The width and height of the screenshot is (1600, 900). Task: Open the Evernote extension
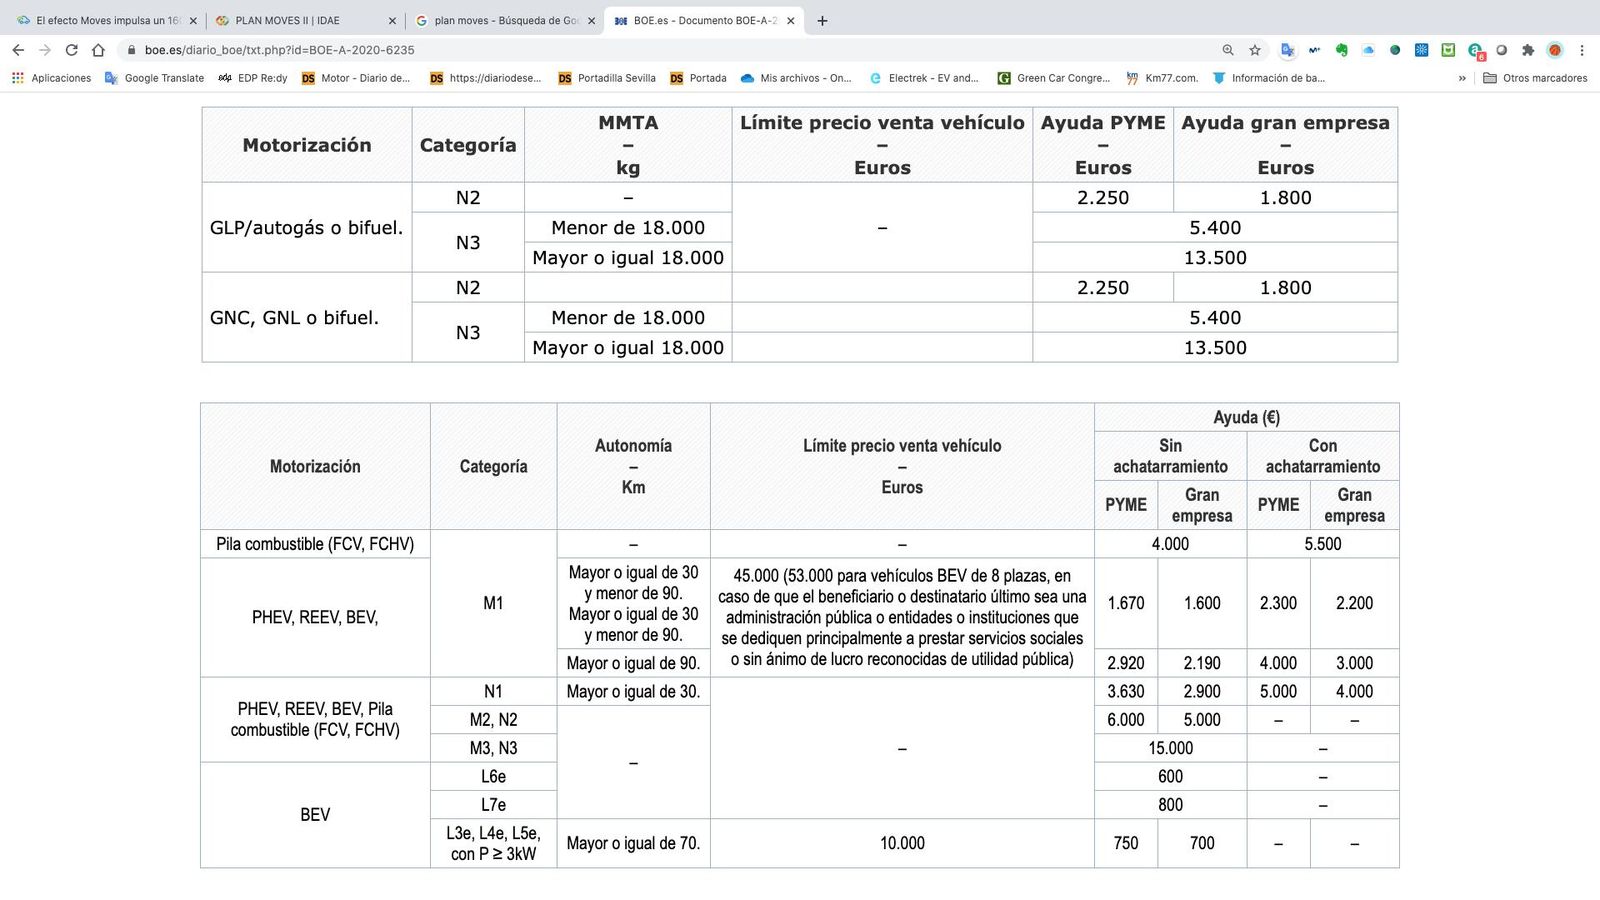1343,49
